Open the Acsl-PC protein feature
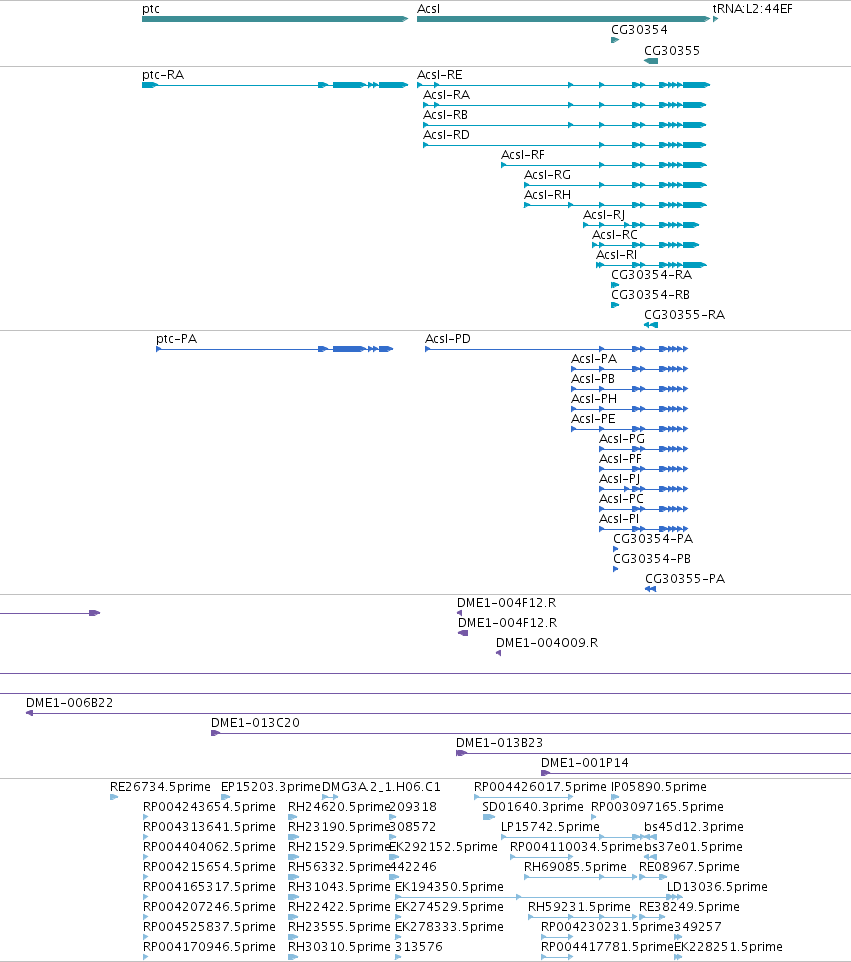This screenshot has width=851, height=962. point(644,509)
